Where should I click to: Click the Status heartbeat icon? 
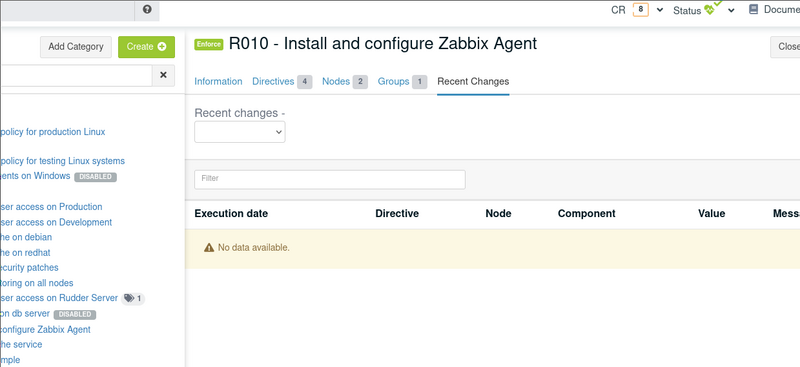709,10
